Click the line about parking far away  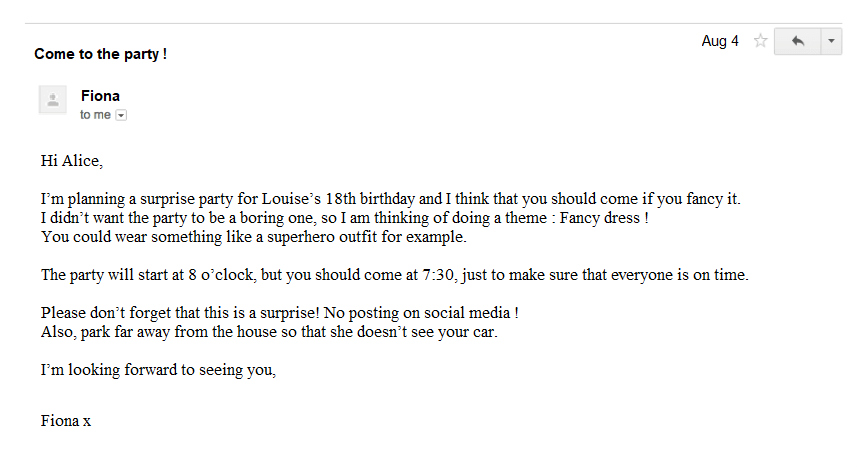pos(269,332)
